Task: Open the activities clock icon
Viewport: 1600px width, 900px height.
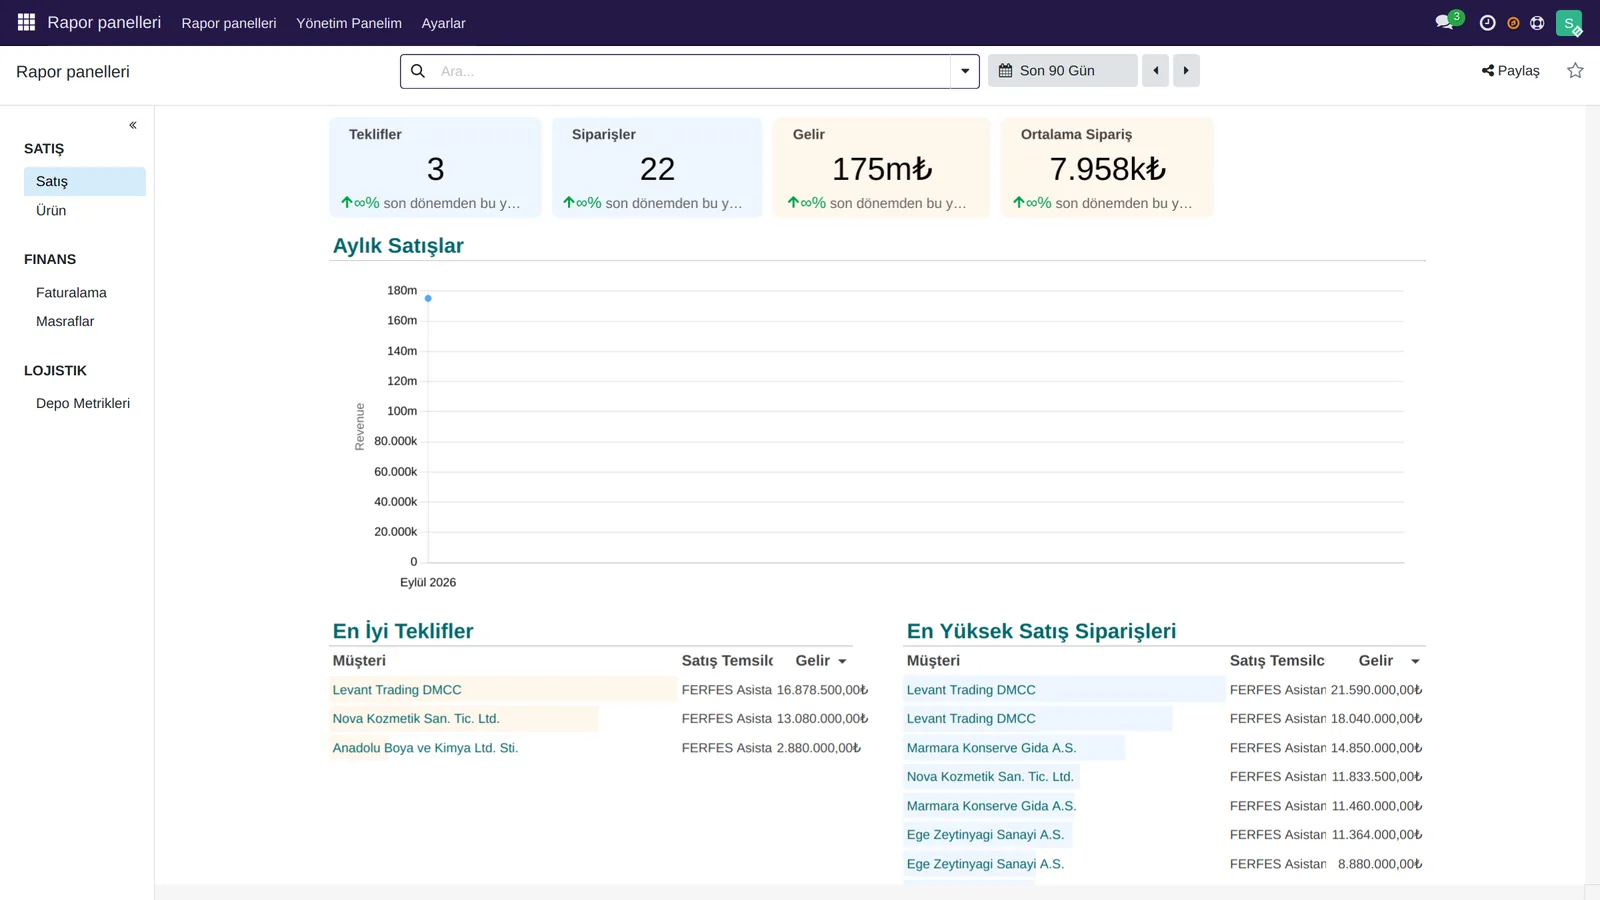Action: (x=1487, y=23)
